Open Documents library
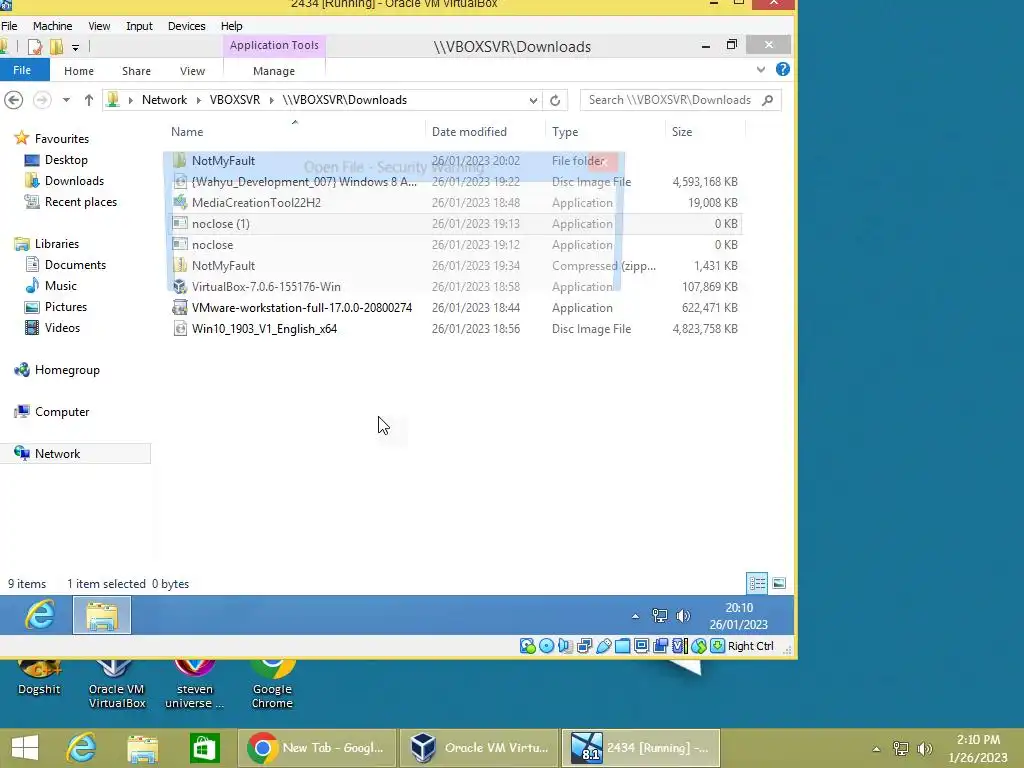 point(65,264)
